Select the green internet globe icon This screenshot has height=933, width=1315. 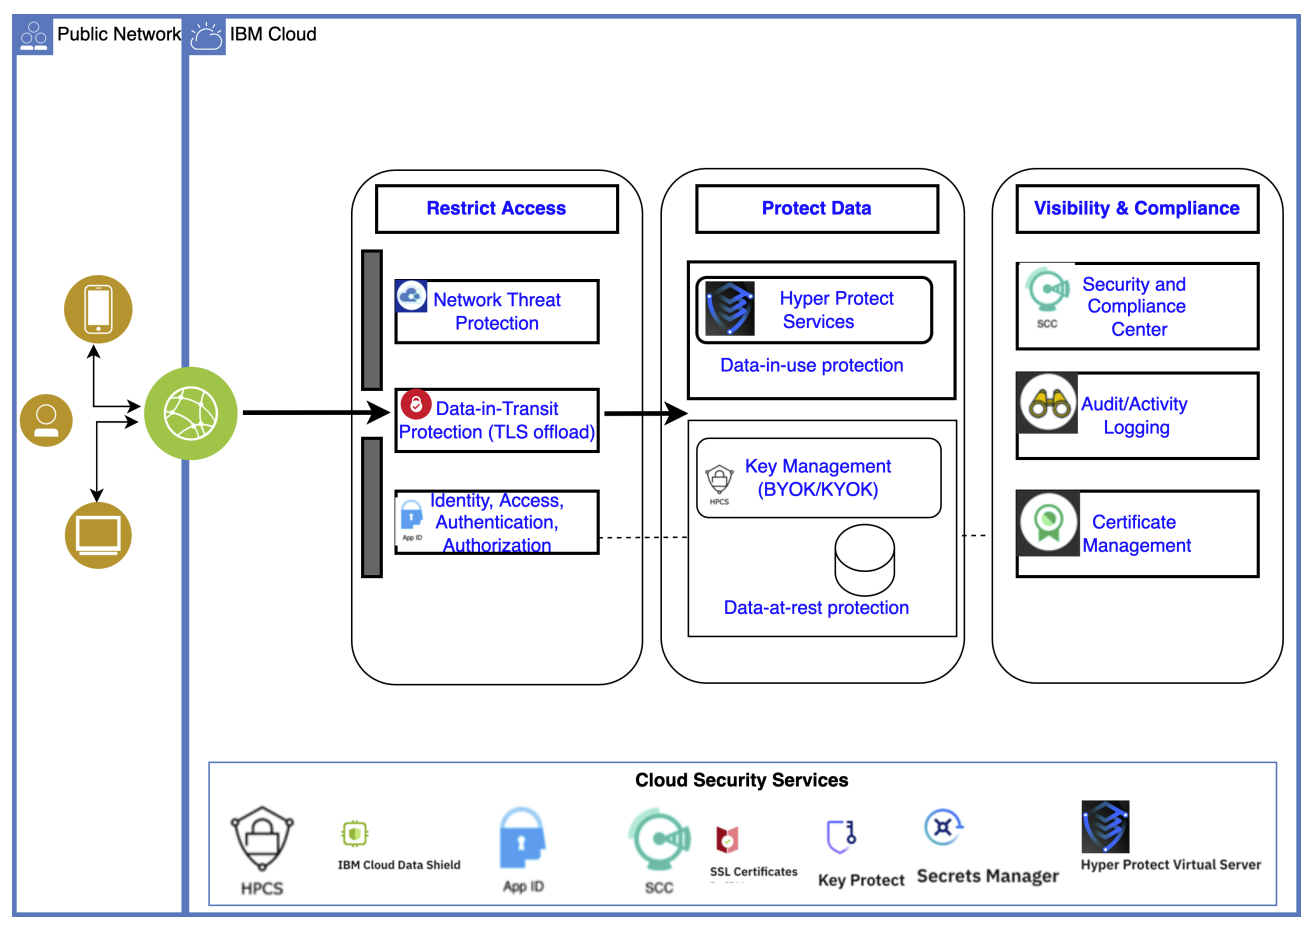[x=191, y=413]
